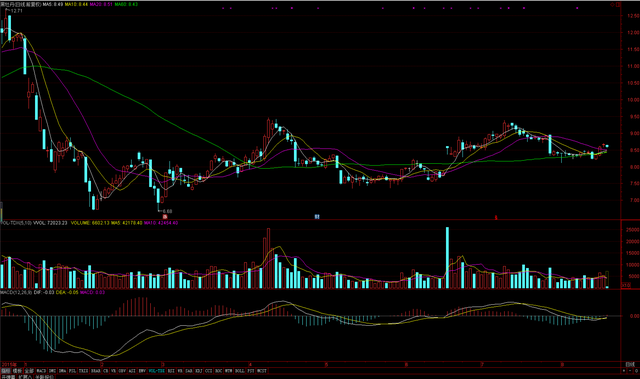The height and width of the screenshot is (379, 640).
Task: Click the stock name title at top left
Action: tap(20, 4)
